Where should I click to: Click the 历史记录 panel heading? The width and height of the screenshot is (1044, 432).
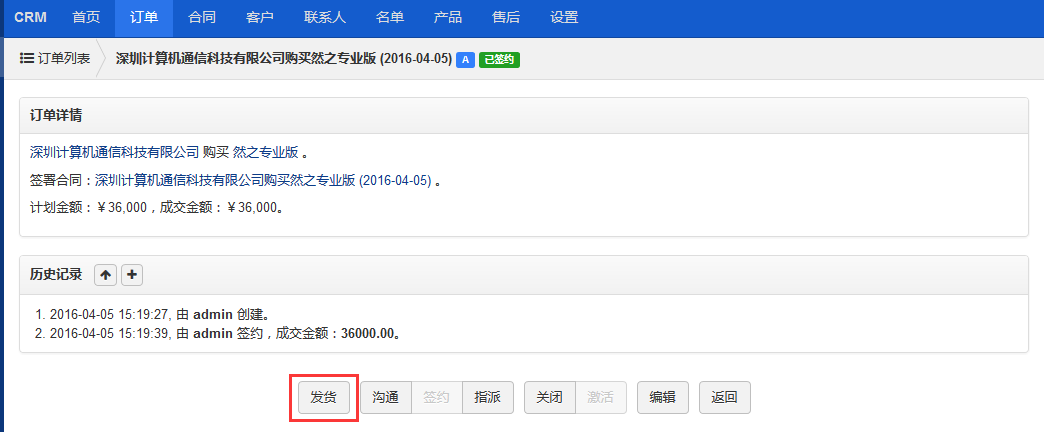56,274
